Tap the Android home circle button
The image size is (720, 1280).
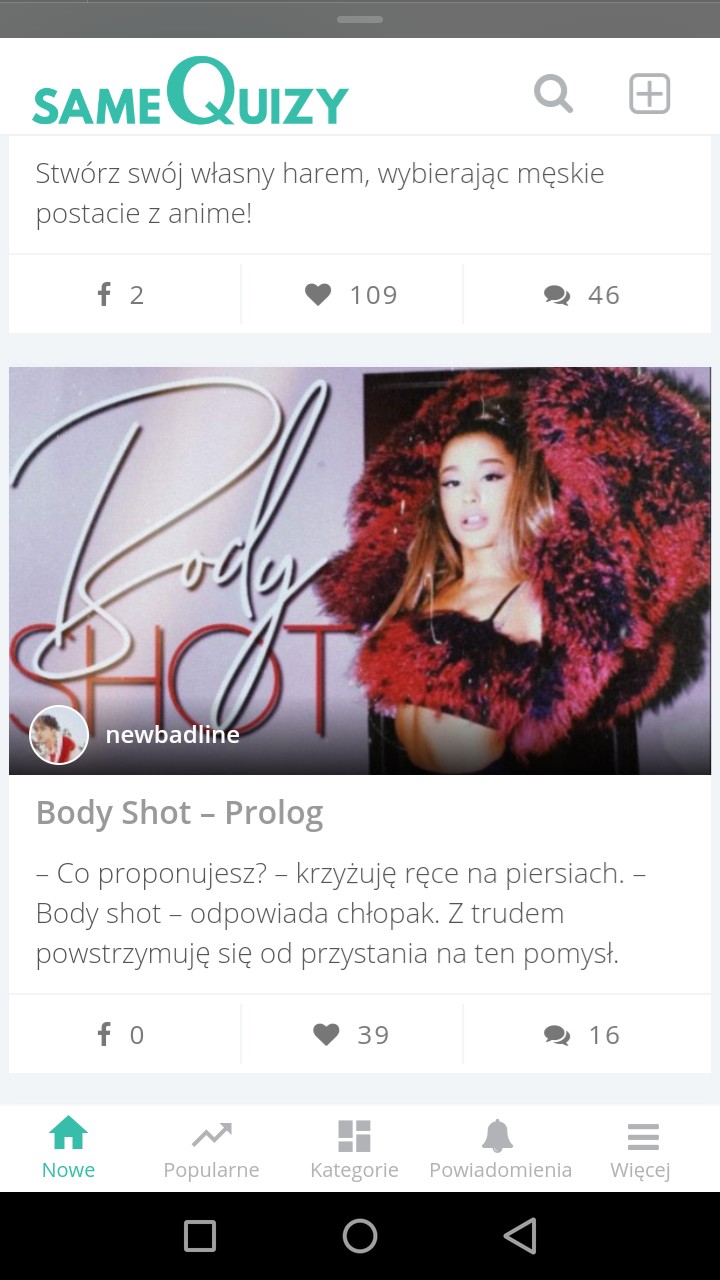point(360,1236)
